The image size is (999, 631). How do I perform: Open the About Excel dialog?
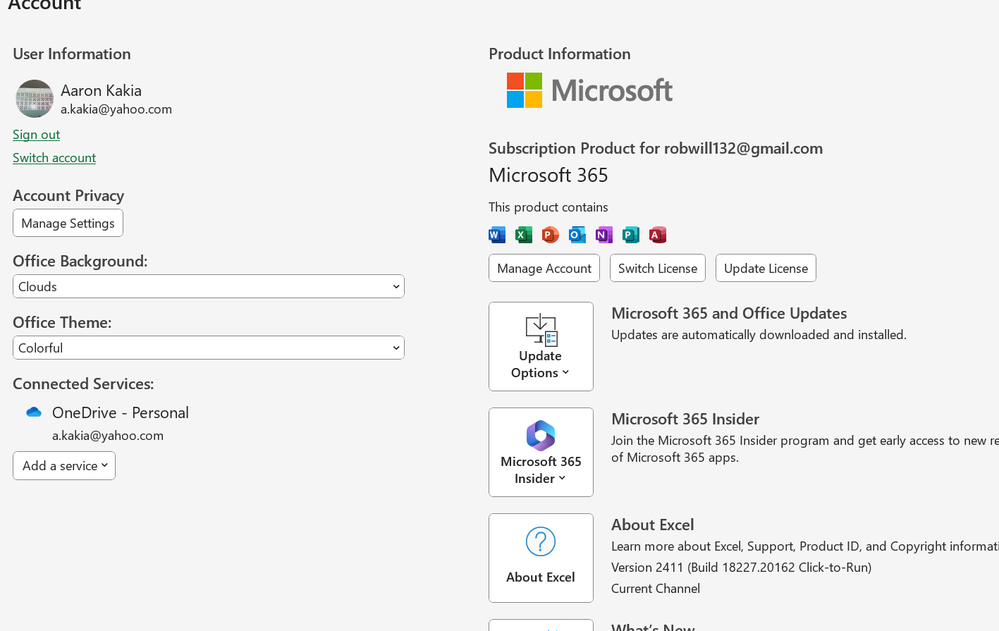point(541,558)
